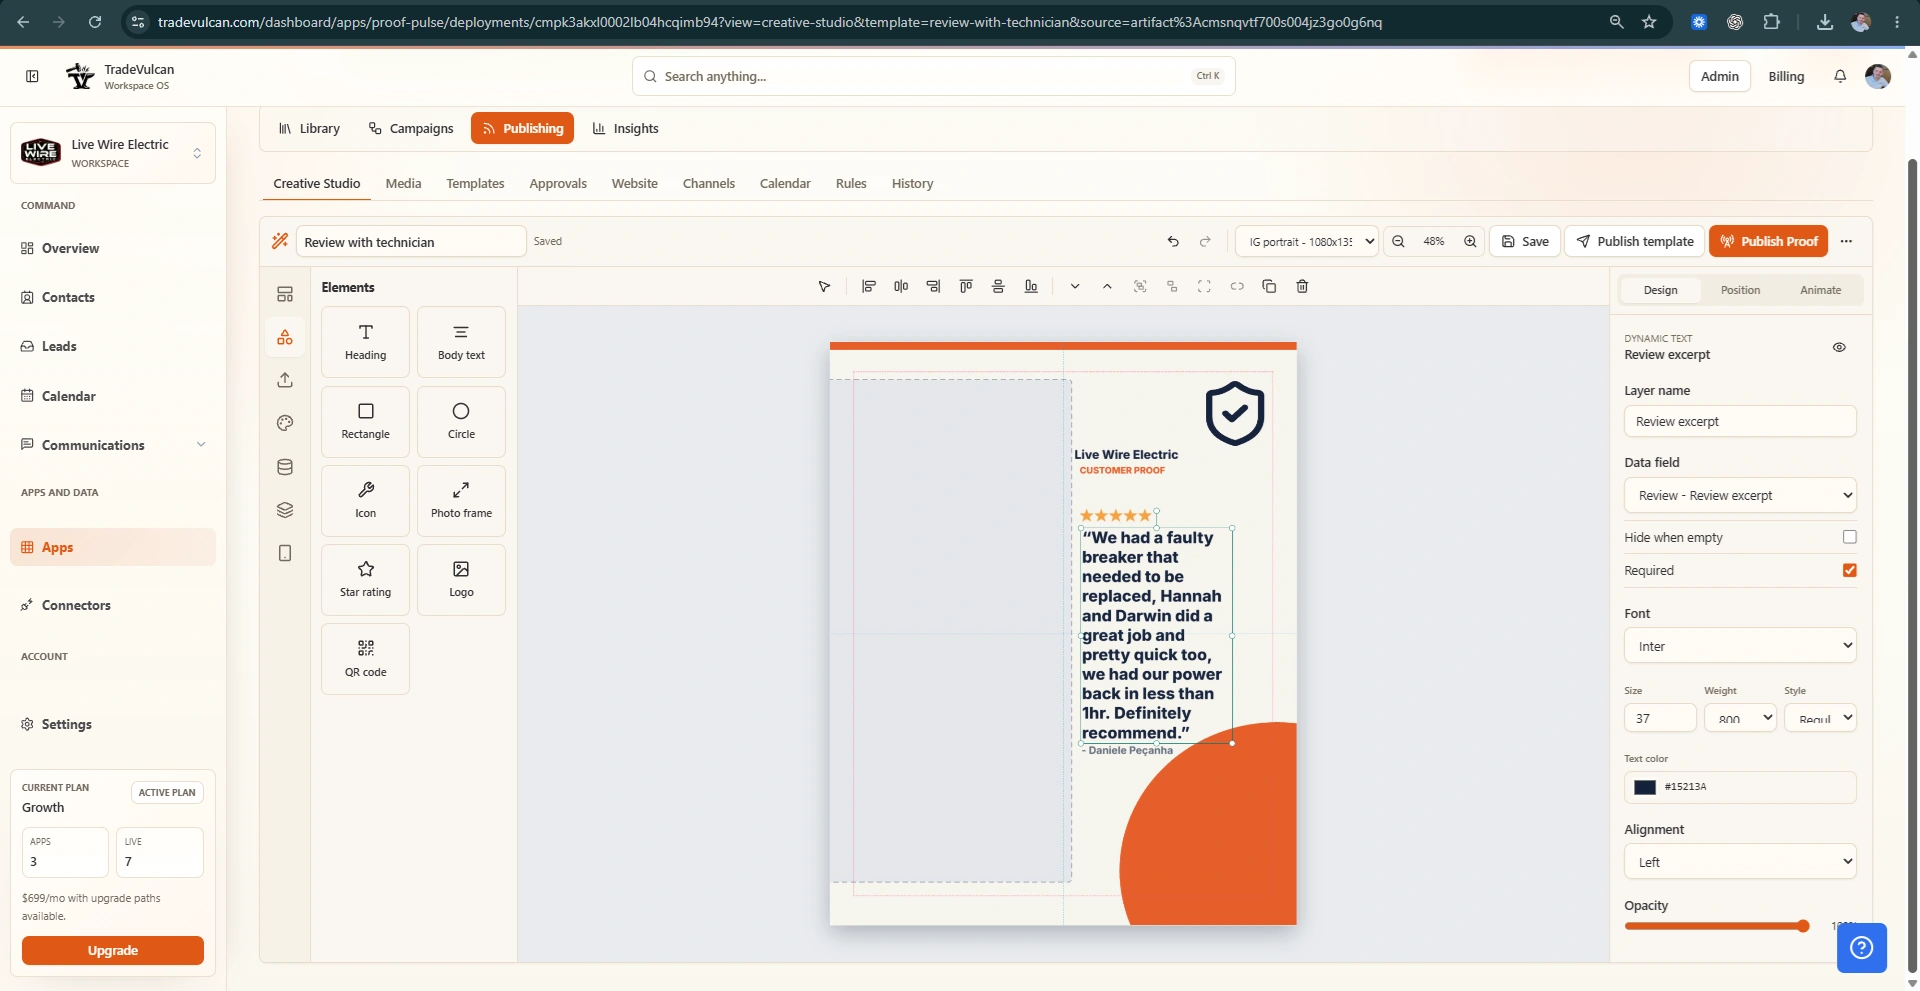Open the data fields database icon
The width and height of the screenshot is (1920, 991).
click(x=285, y=467)
